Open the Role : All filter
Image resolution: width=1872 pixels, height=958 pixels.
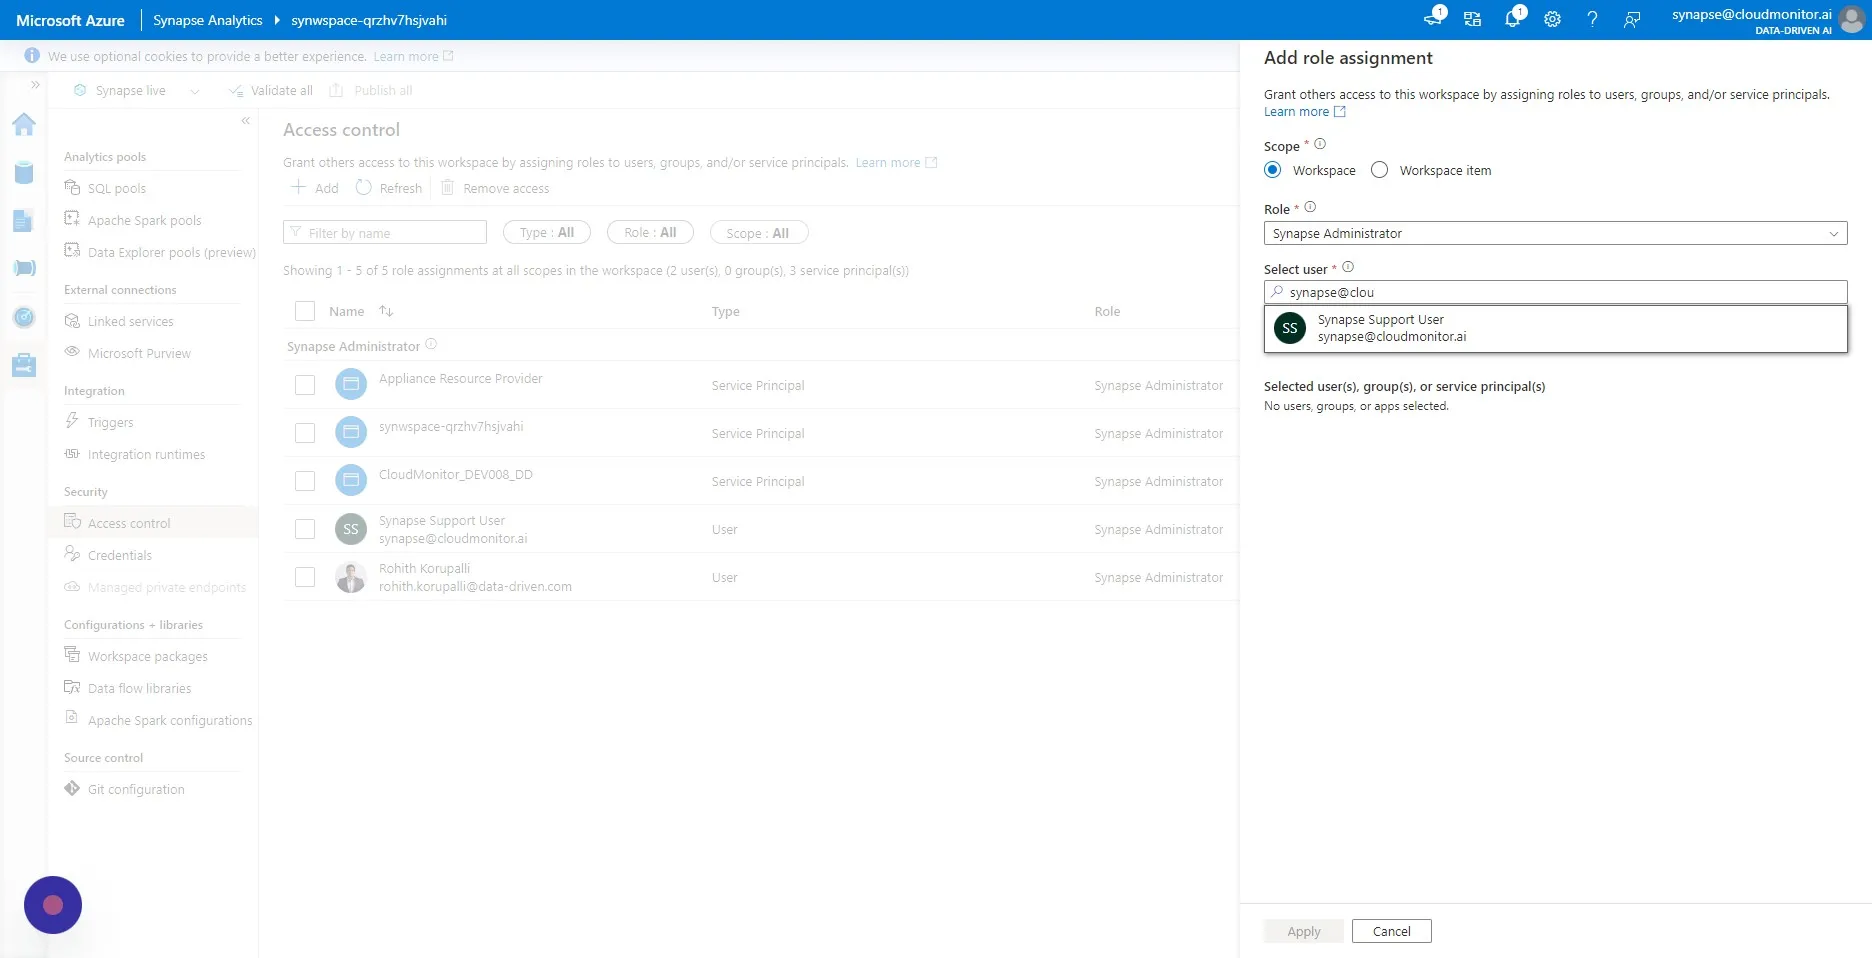pyautogui.click(x=651, y=233)
